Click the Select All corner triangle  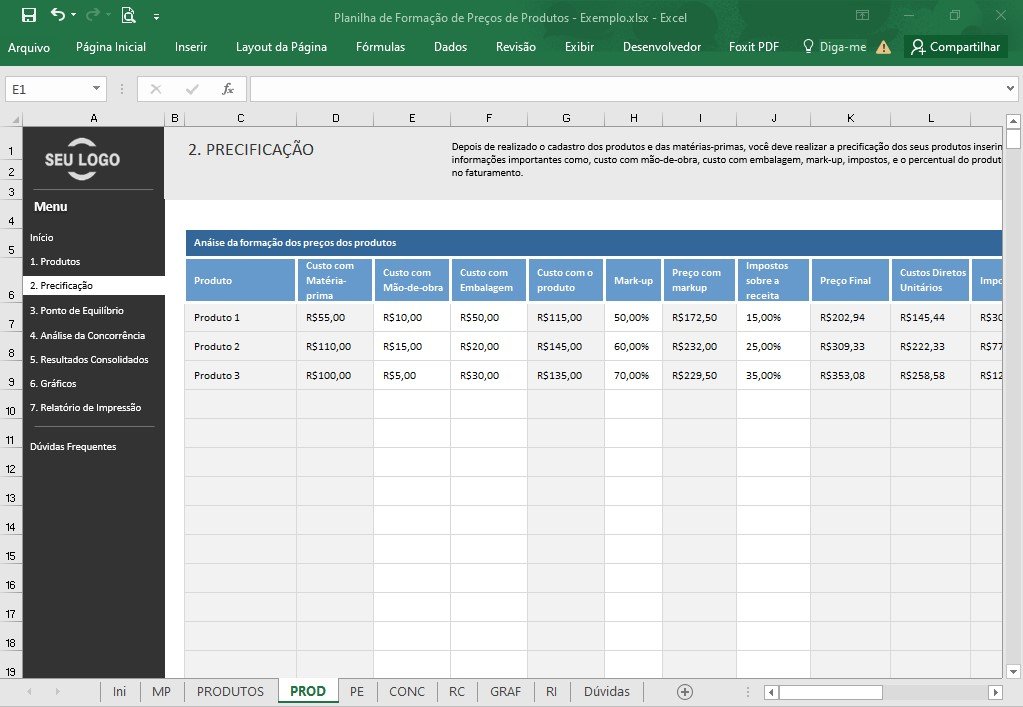tap(16, 119)
